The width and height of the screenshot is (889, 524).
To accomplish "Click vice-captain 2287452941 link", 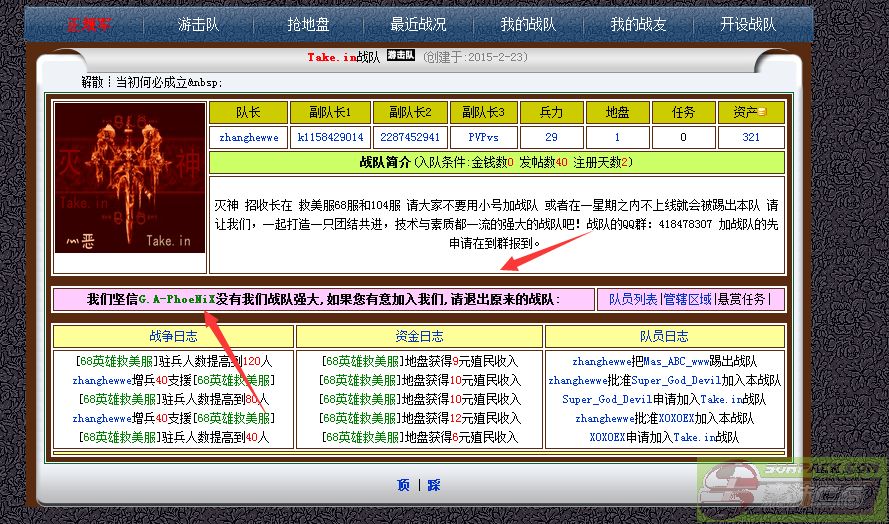I will pyautogui.click(x=410, y=137).
